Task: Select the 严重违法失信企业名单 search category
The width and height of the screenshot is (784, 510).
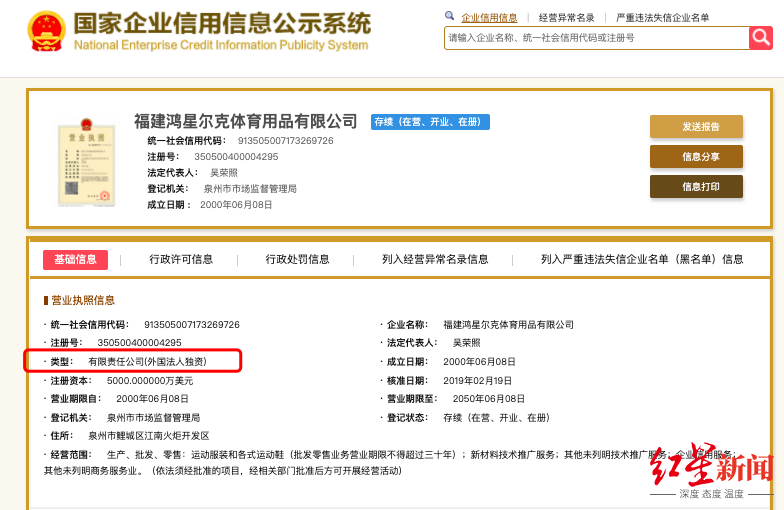Action: 662,18
